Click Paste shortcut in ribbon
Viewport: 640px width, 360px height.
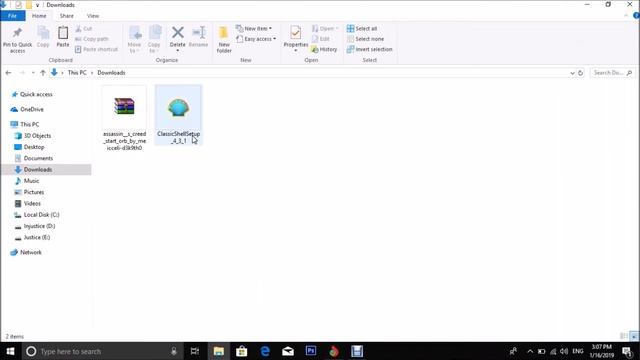point(96,49)
